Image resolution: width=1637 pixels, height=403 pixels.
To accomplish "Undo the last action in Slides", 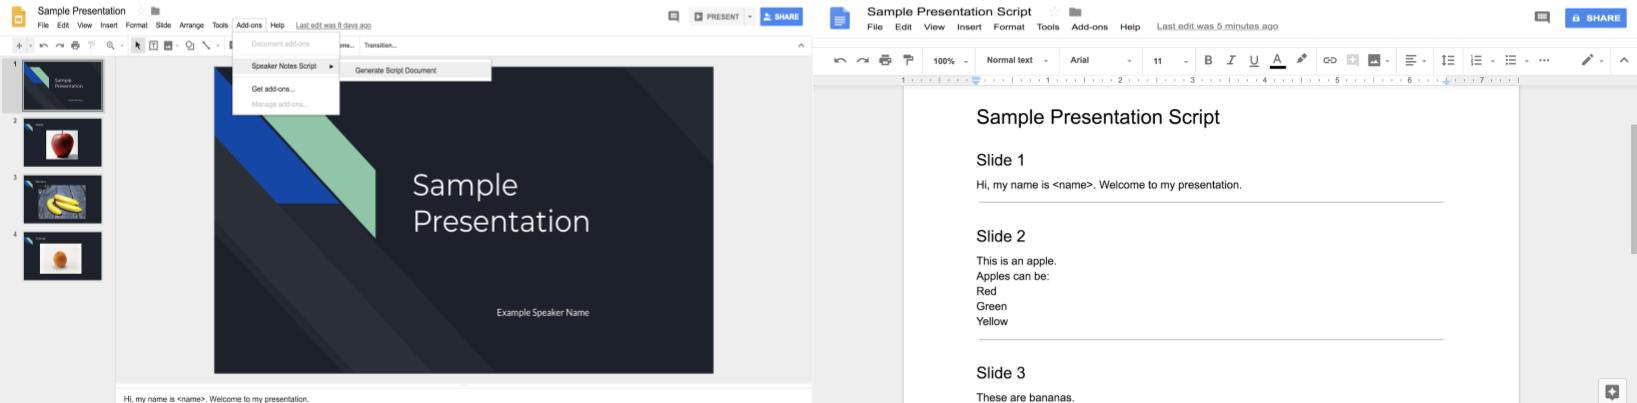I will (x=44, y=45).
